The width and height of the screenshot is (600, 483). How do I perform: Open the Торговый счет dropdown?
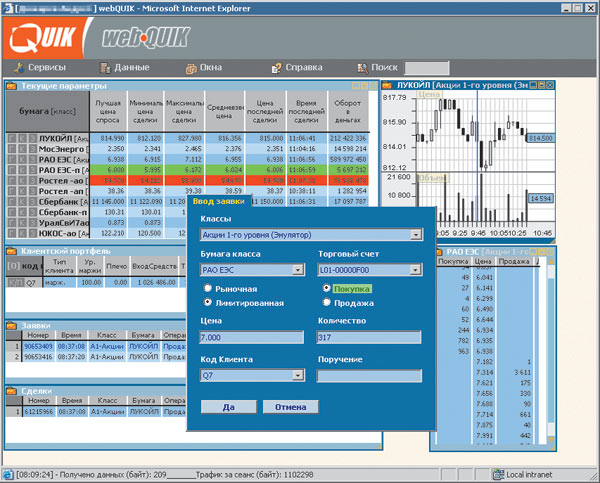click(415, 270)
